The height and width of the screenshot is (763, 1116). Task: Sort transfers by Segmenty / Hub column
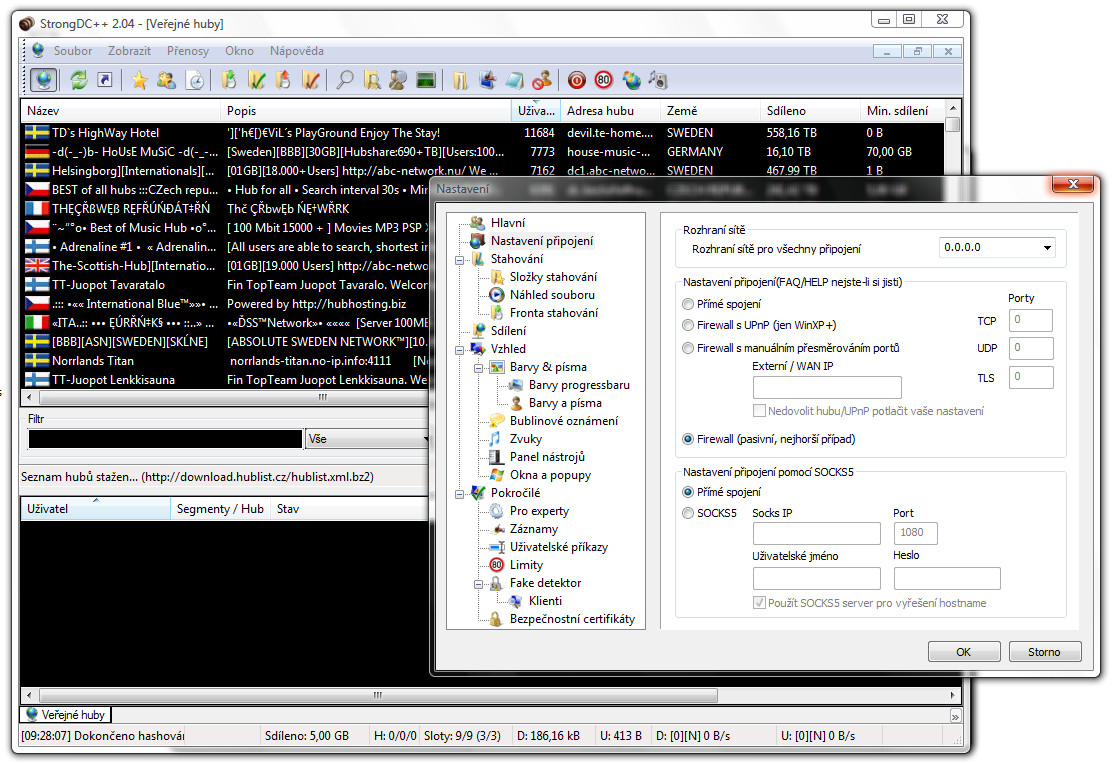[220, 509]
